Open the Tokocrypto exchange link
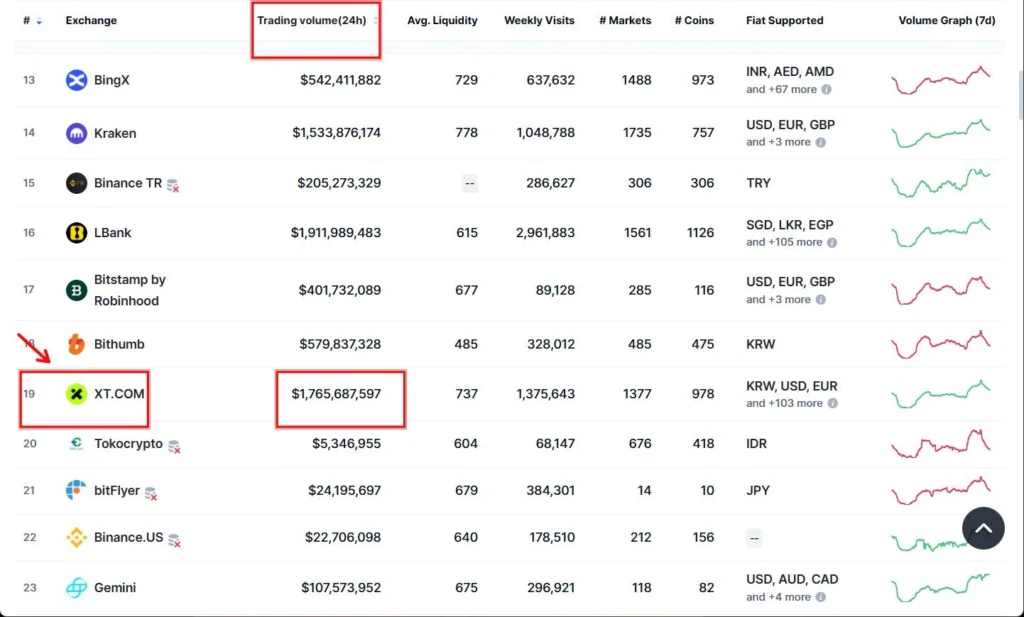The height and width of the screenshot is (617, 1024). click(x=129, y=443)
